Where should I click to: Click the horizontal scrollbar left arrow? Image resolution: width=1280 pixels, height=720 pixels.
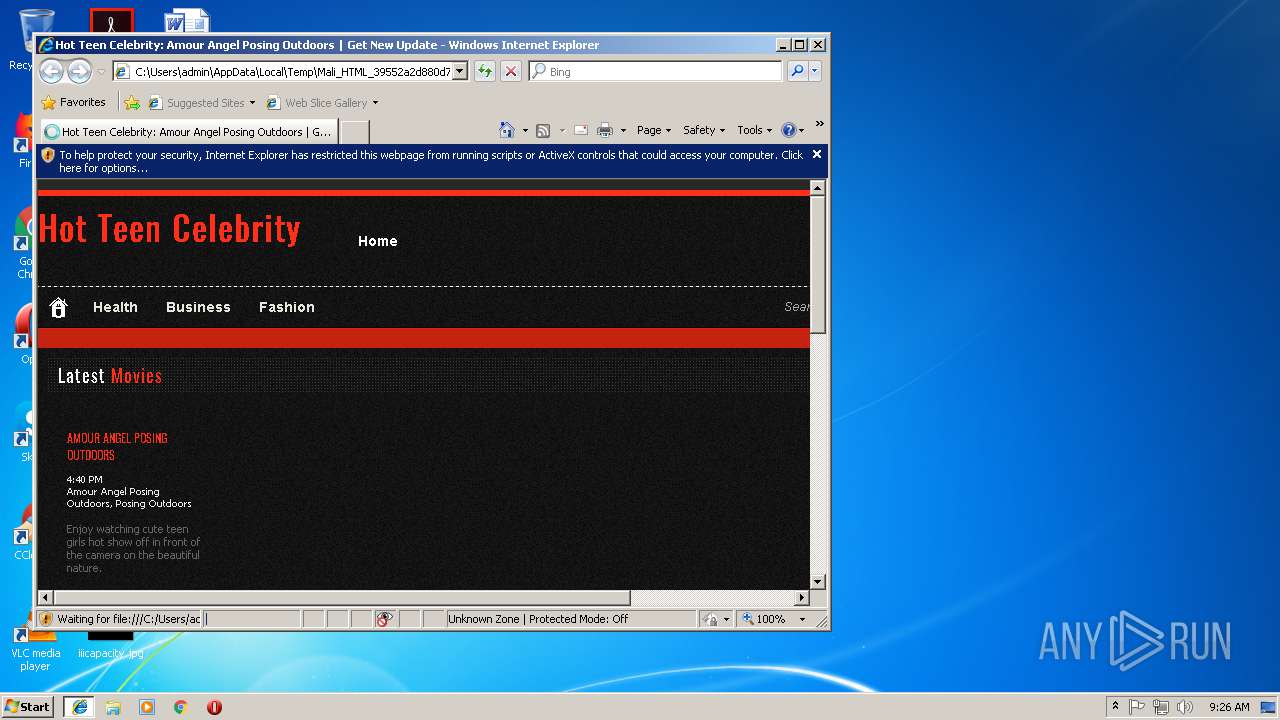tap(45, 597)
